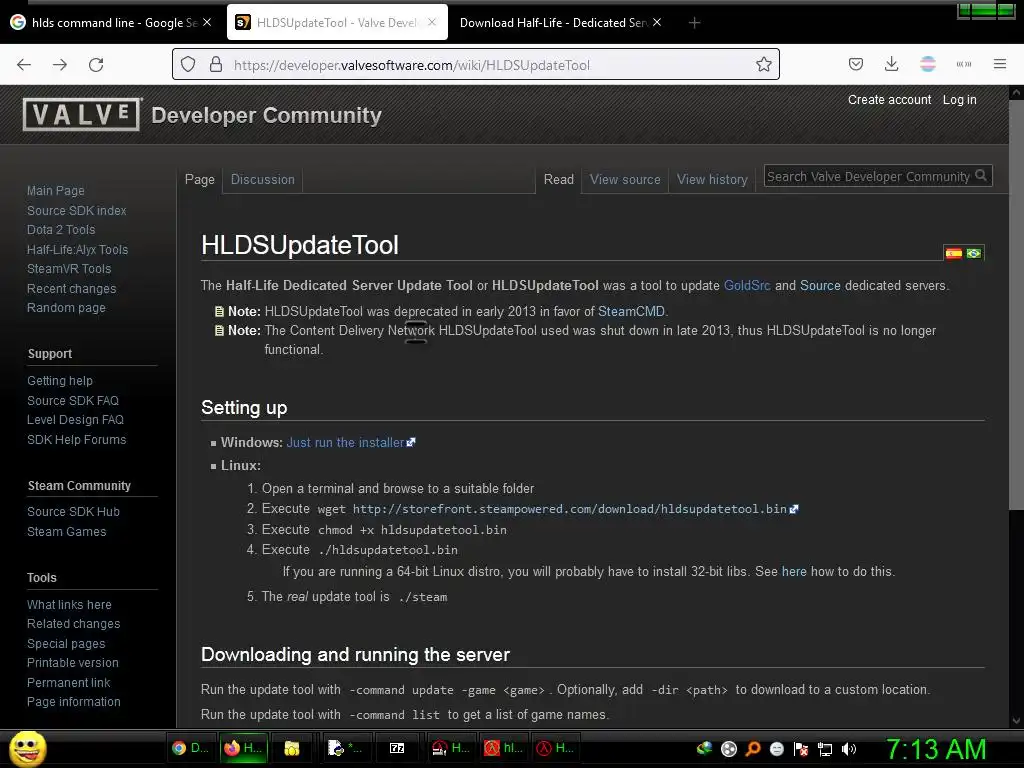Click the flag security tray icon
1024x768 pixels.
click(x=801, y=749)
